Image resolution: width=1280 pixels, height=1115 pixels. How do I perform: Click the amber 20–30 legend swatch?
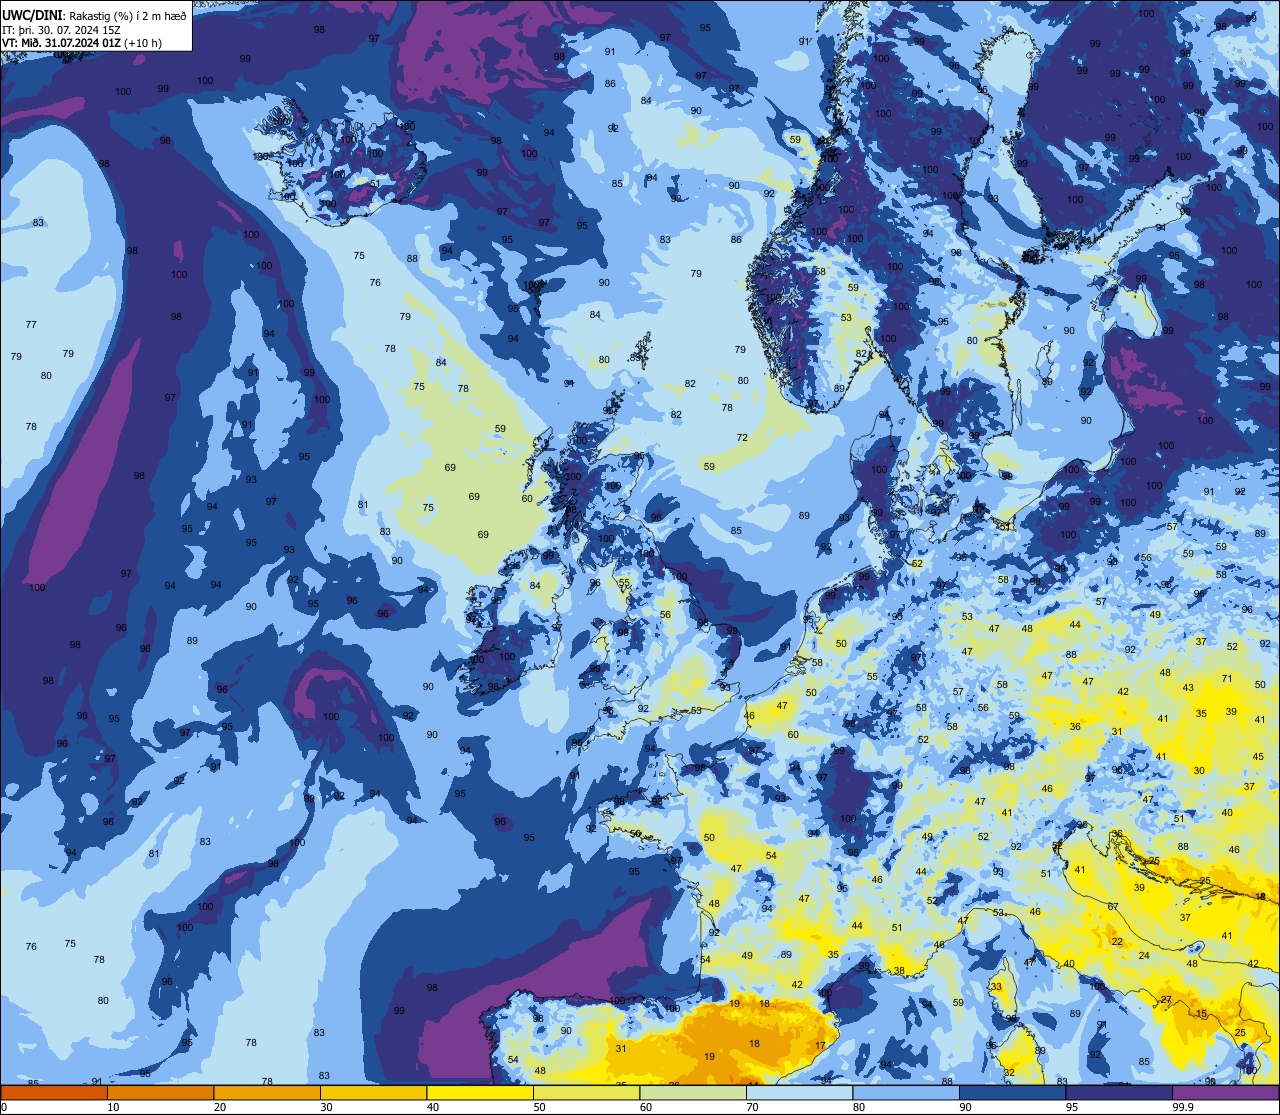coord(267,1093)
